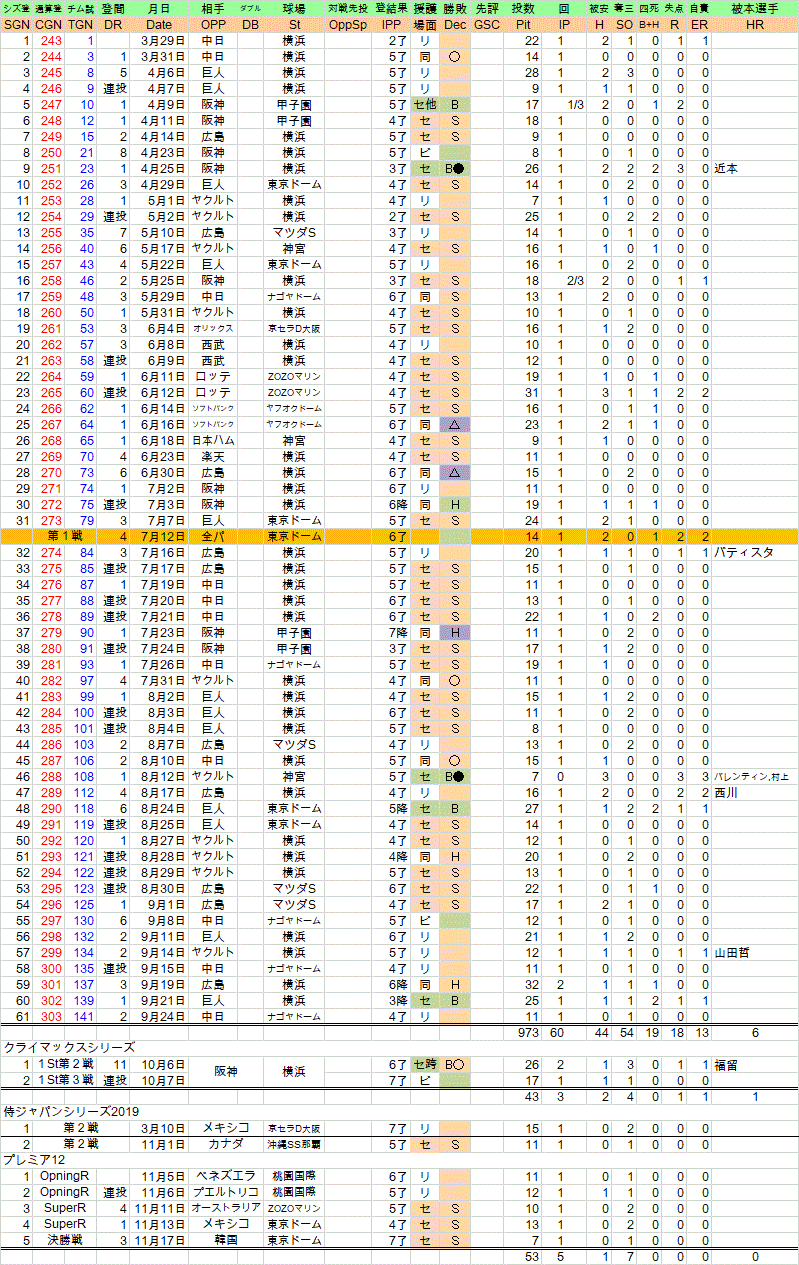Click CGN value 251

coord(47,168)
